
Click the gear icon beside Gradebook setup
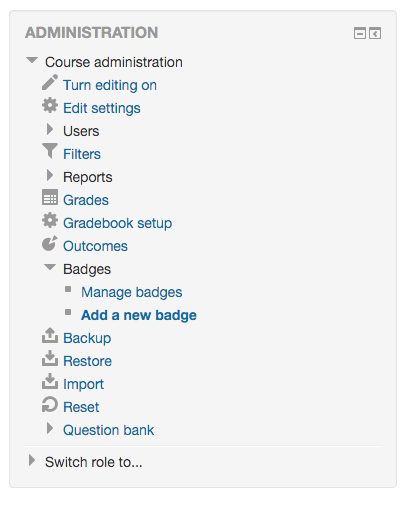coord(50,220)
